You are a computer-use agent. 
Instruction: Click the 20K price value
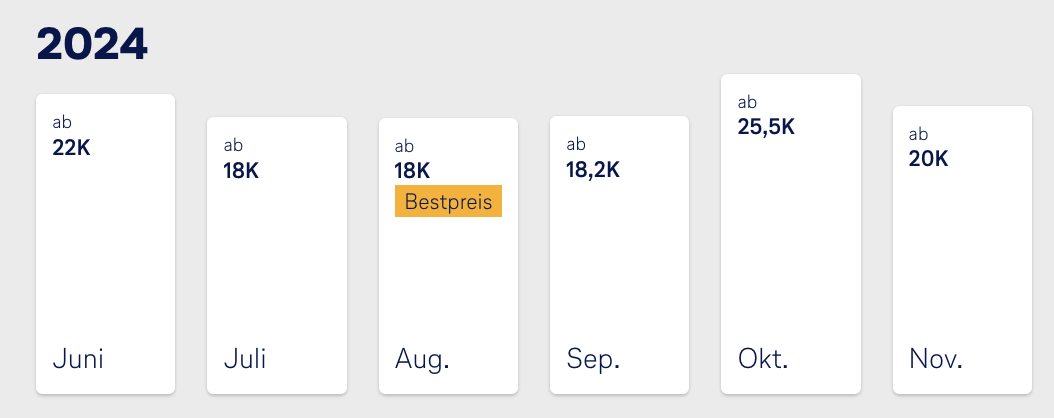click(x=928, y=159)
